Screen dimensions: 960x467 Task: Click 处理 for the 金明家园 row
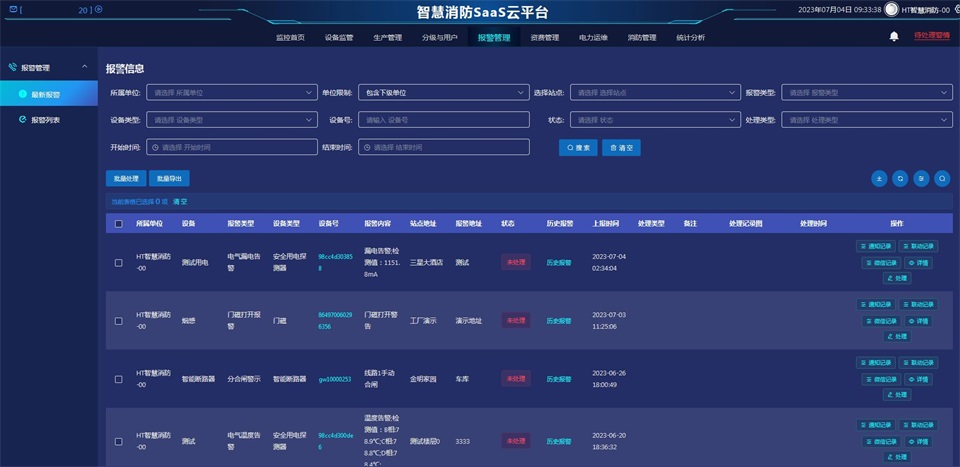[897, 395]
